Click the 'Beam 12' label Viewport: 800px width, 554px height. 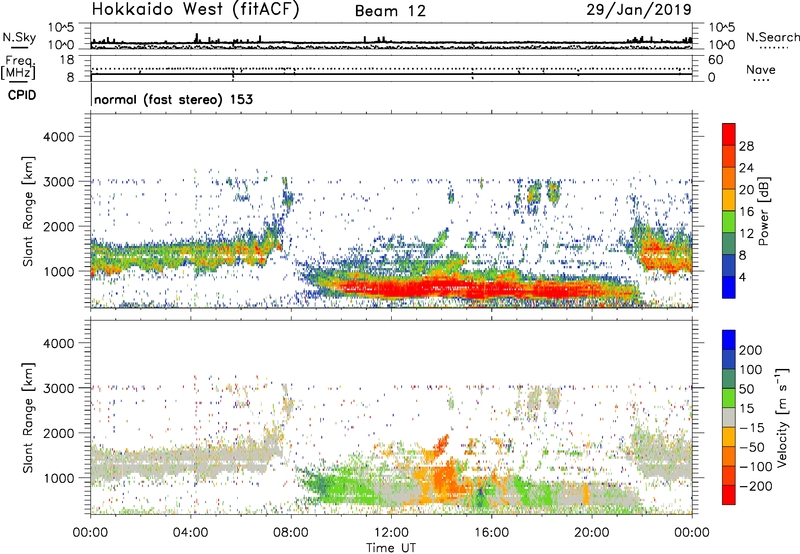pos(390,11)
